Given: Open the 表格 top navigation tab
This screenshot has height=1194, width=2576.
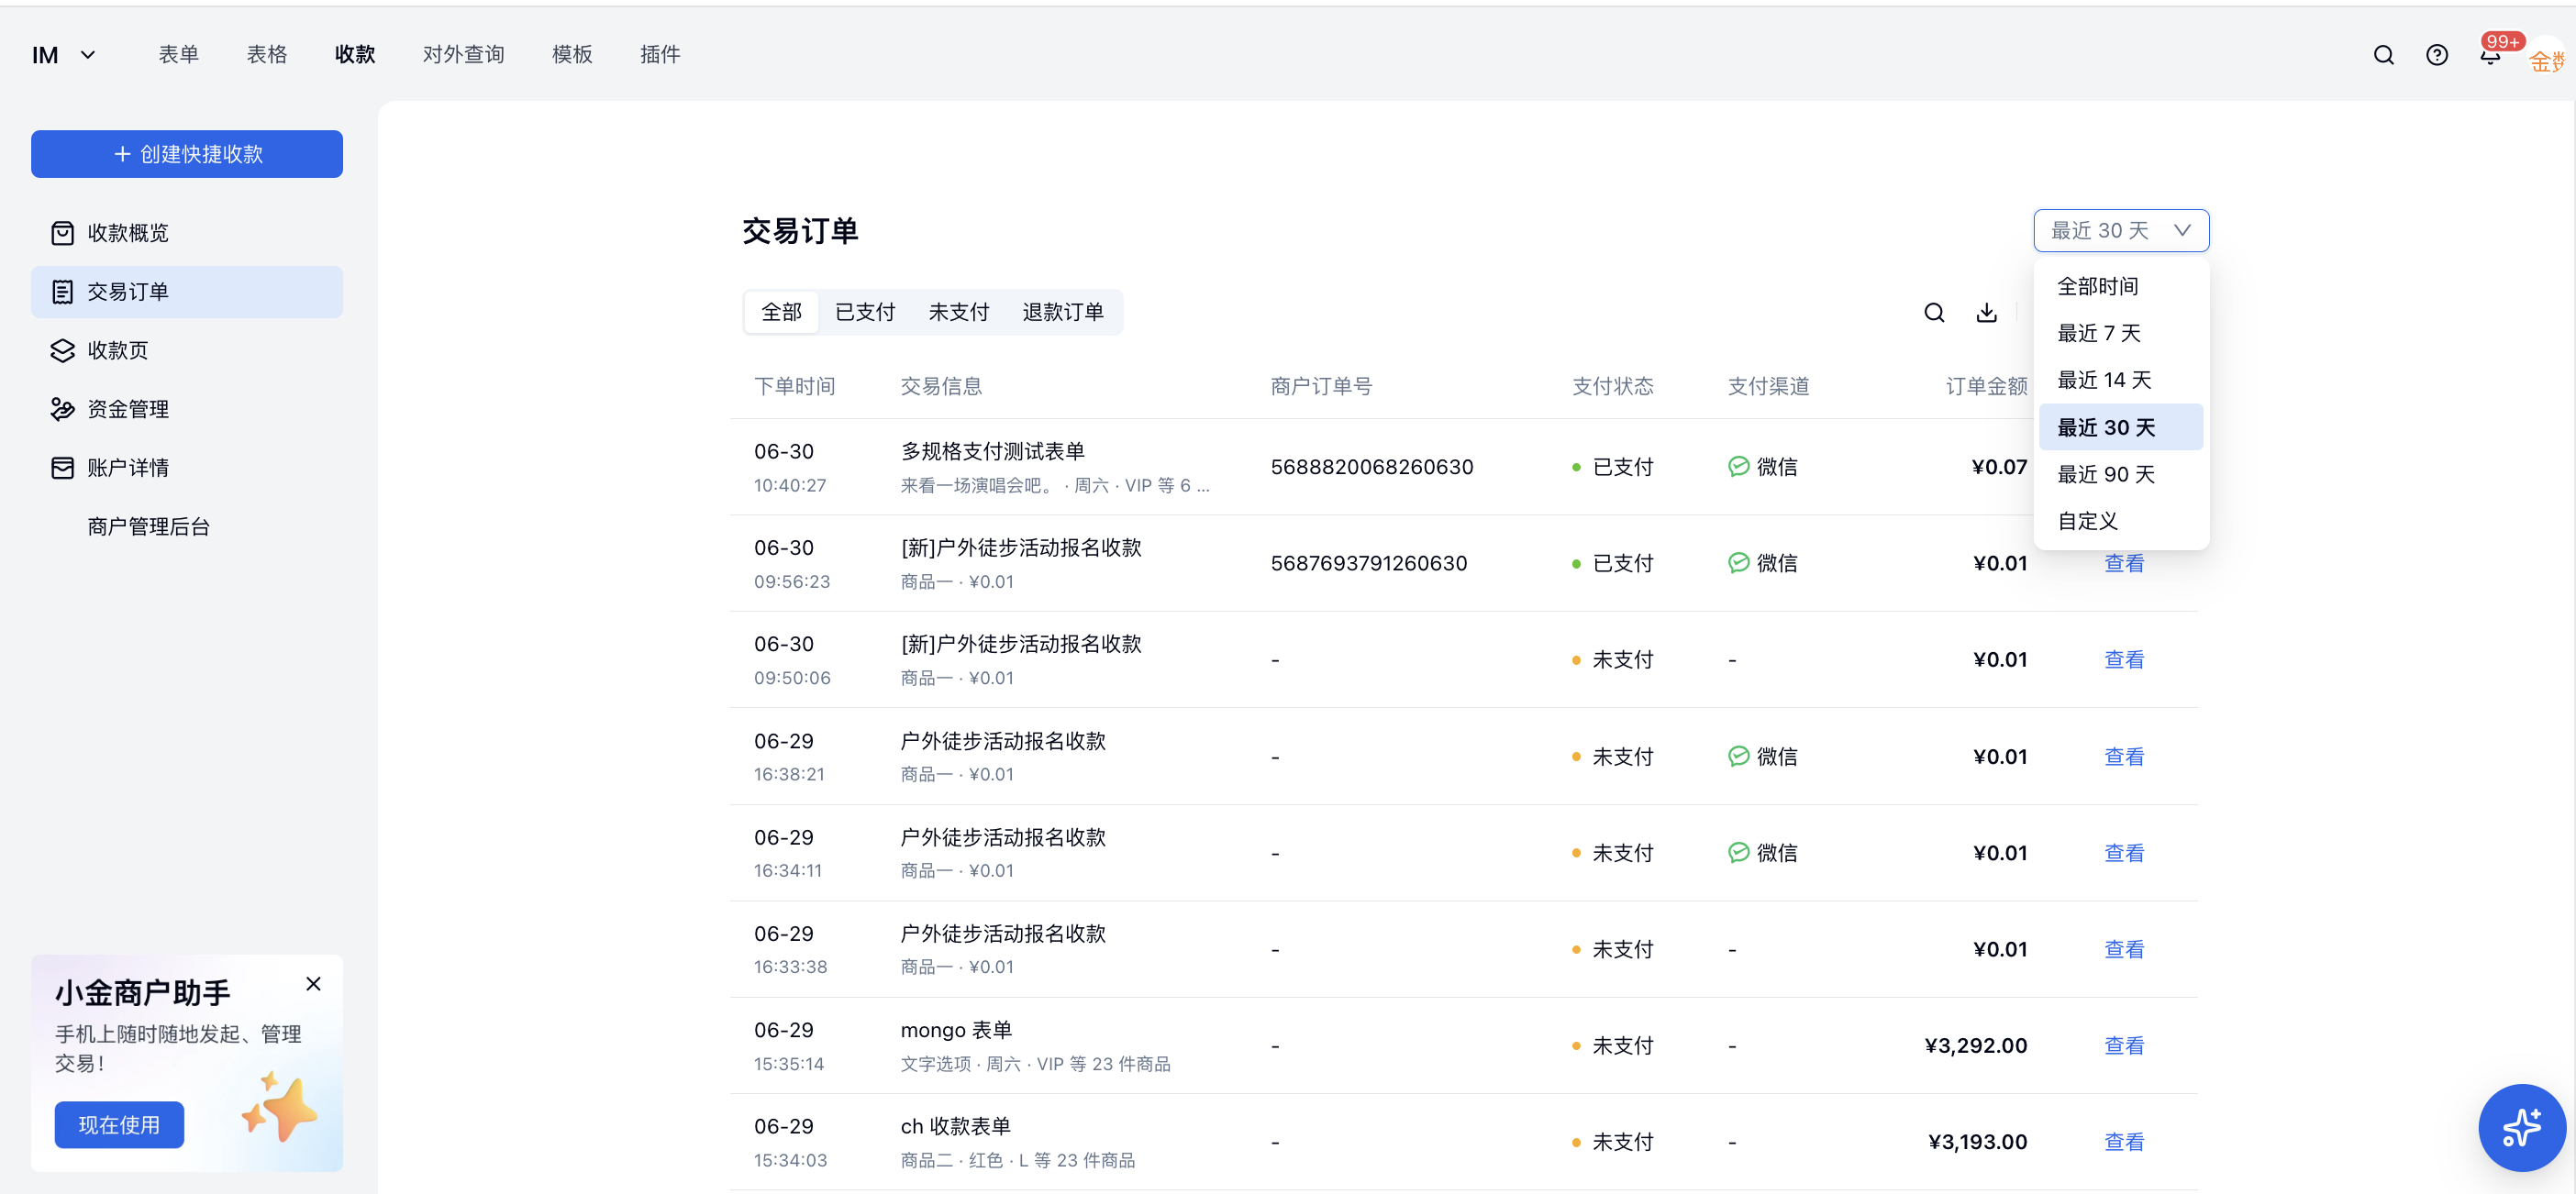Looking at the screenshot, I should coord(267,55).
